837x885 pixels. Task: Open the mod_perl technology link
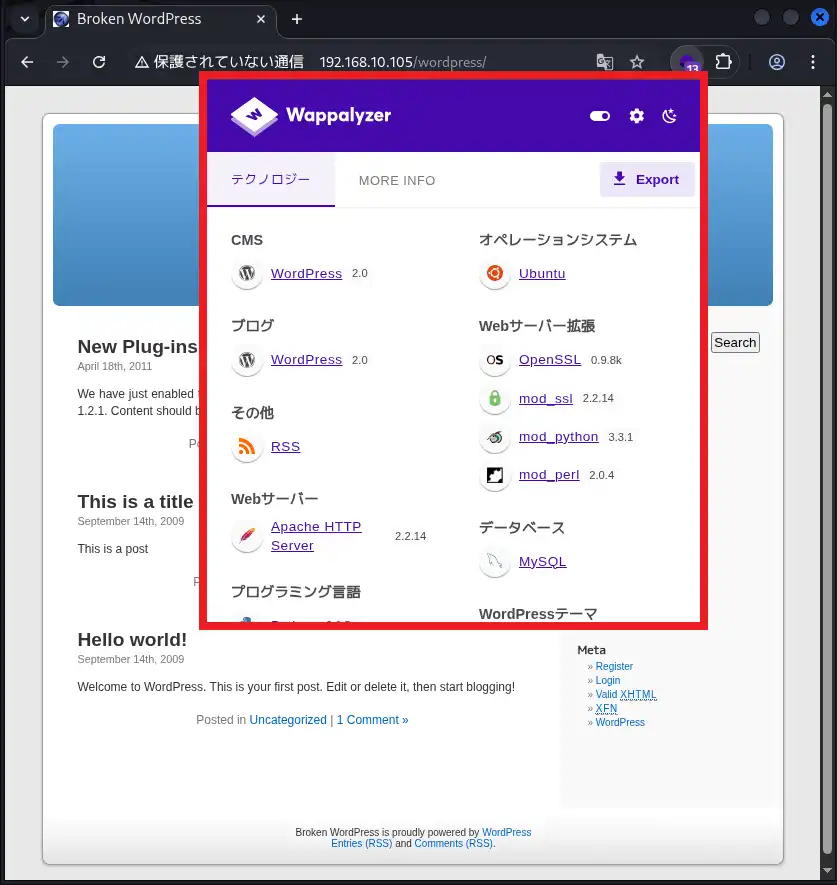pos(548,475)
